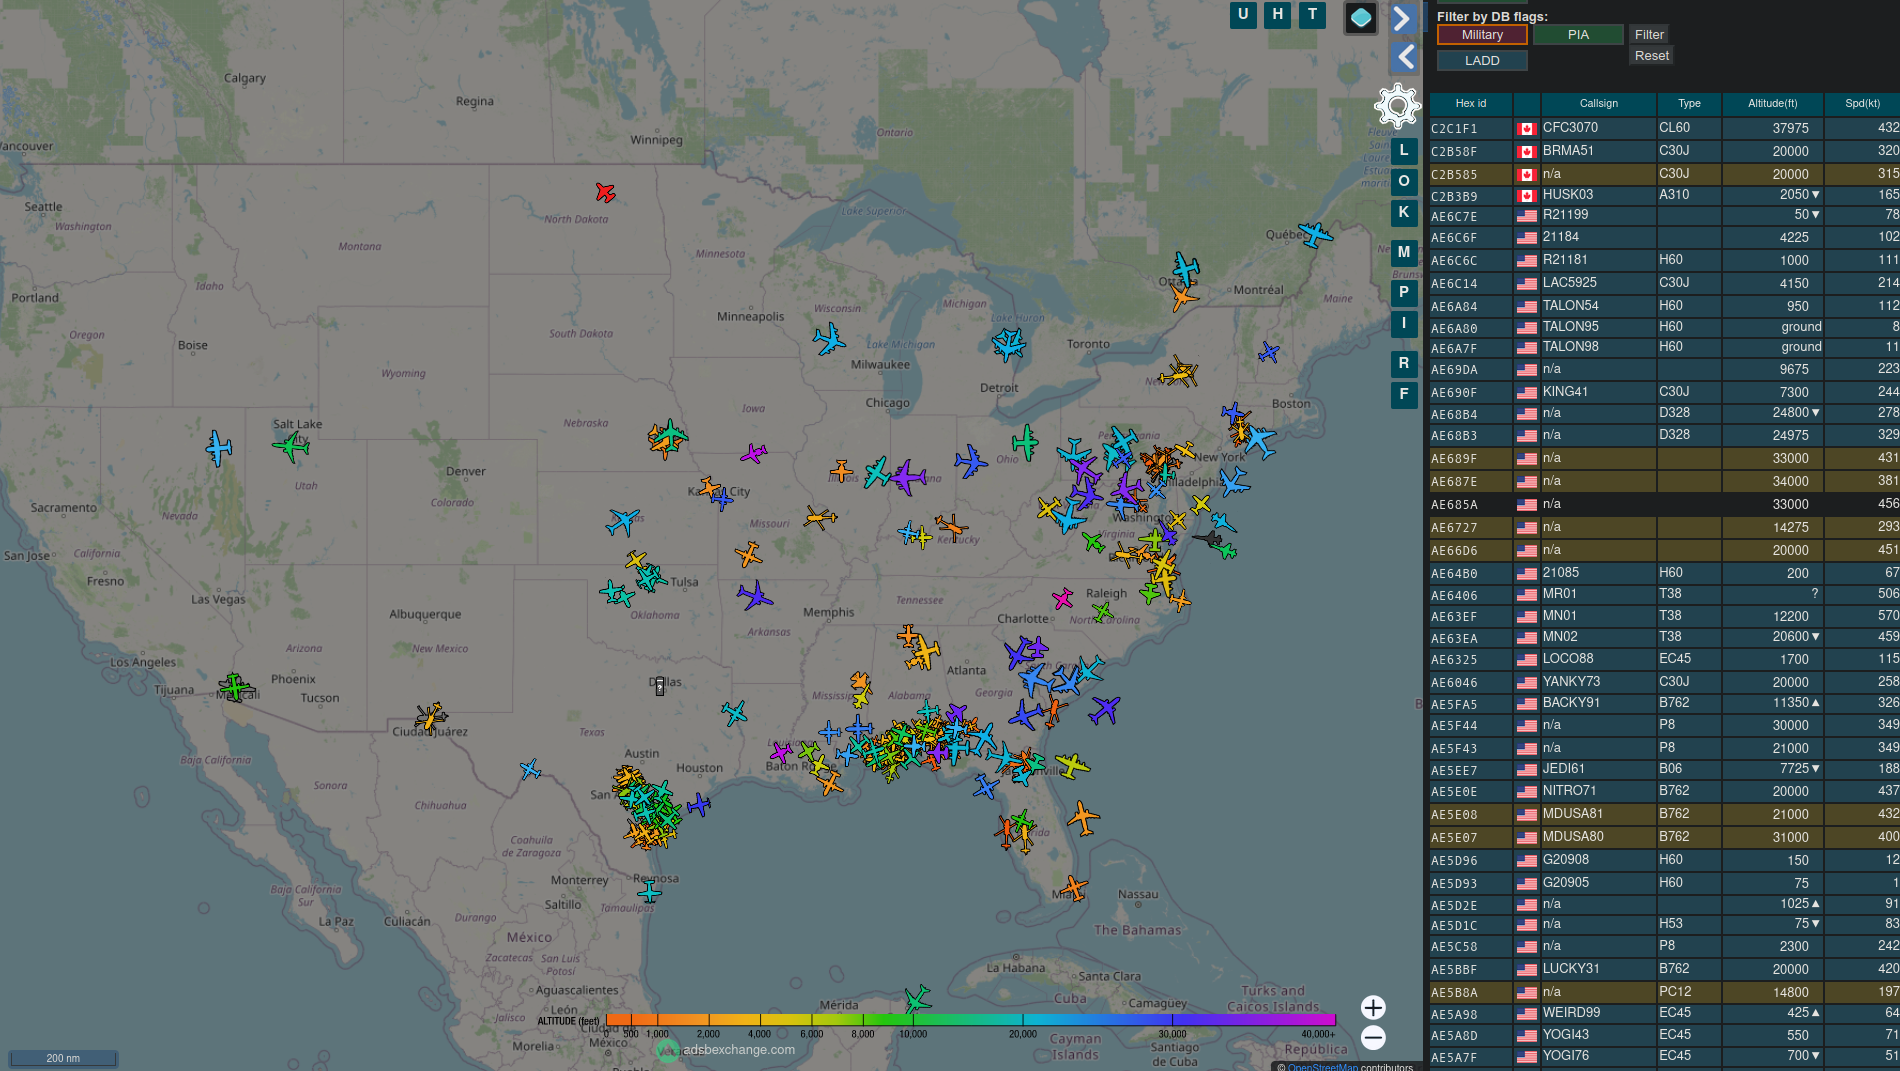Select the WEIRD99 aircraft row

pyautogui.click(x=1664, y=1013)
